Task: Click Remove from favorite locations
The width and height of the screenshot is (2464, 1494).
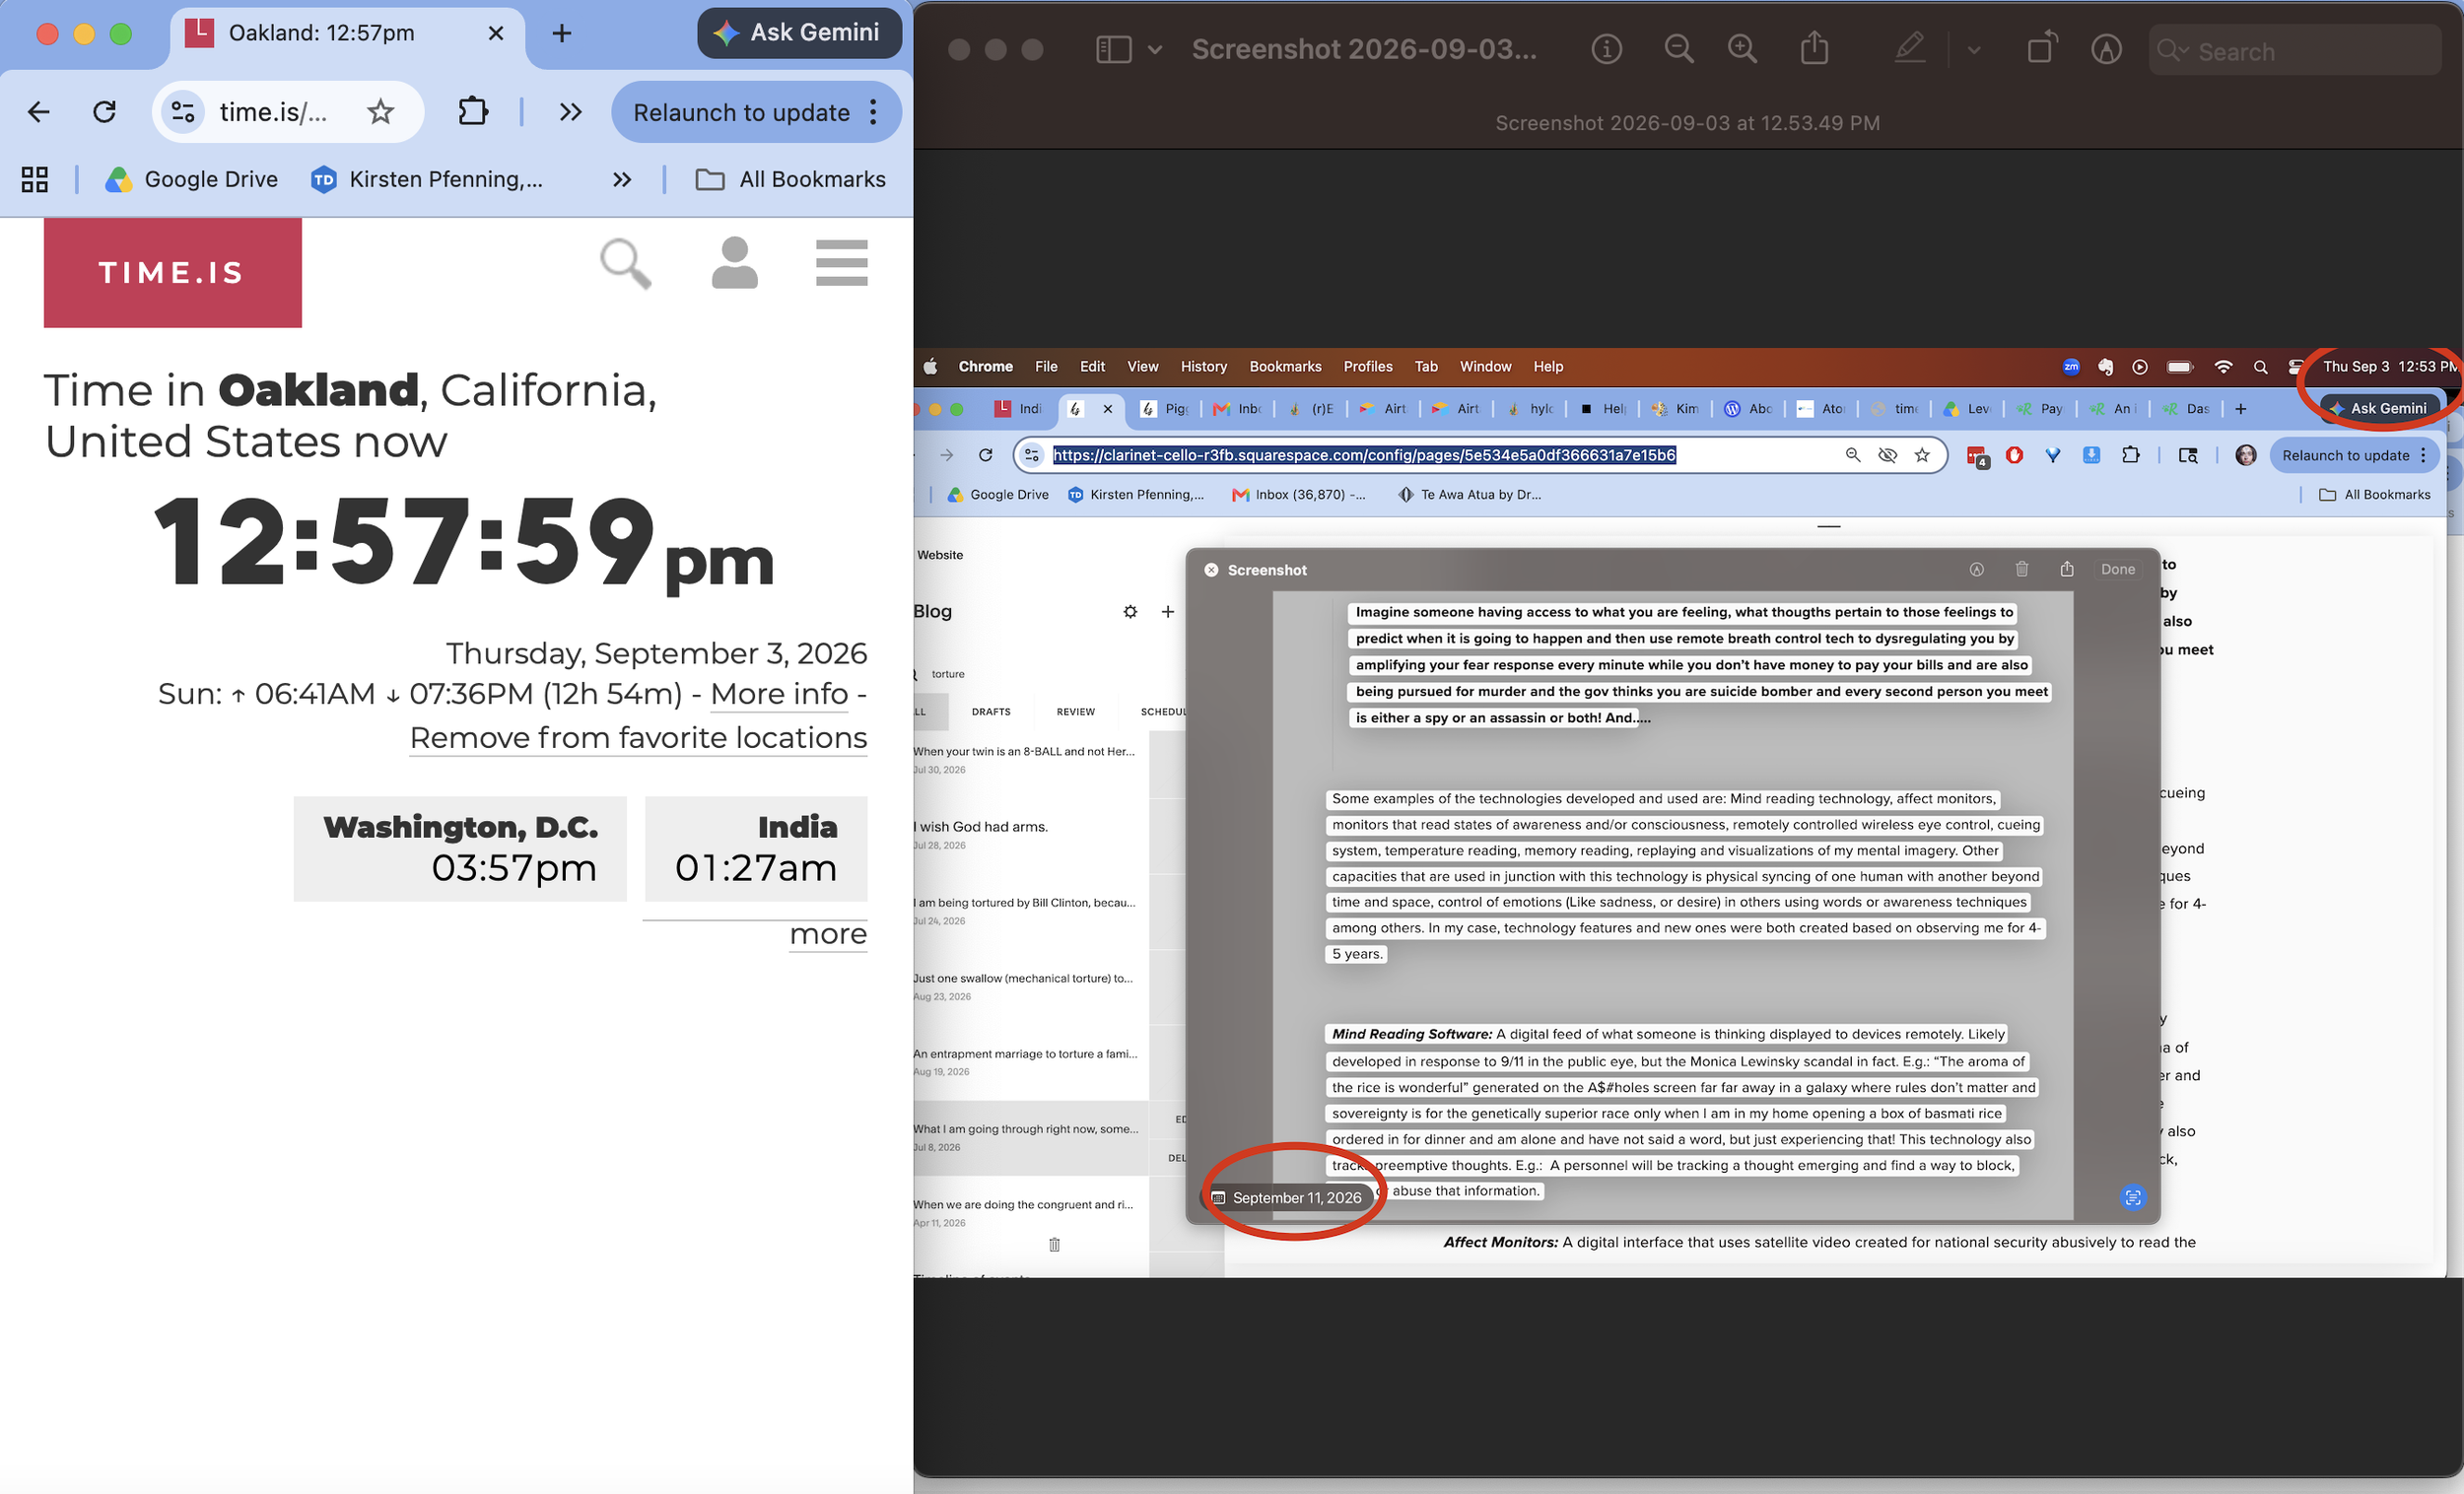Action: pyautogui.click(x=638, y=738)
